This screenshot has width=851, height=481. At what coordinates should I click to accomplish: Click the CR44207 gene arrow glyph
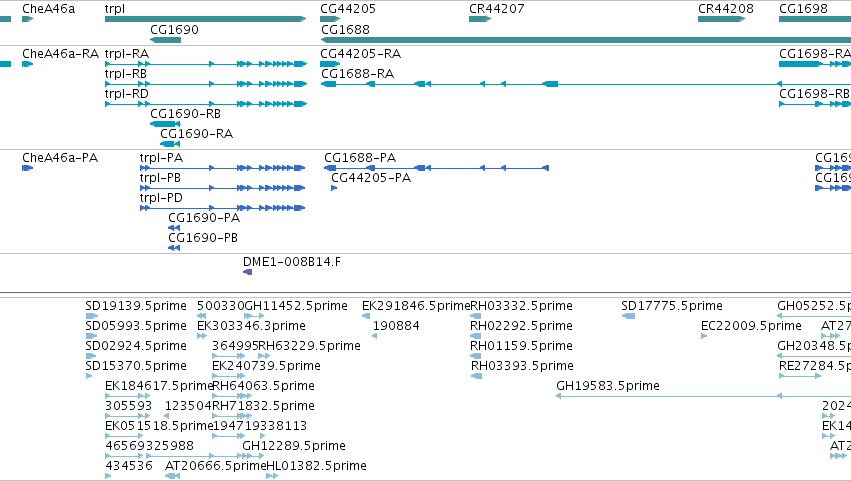(480, 19)
